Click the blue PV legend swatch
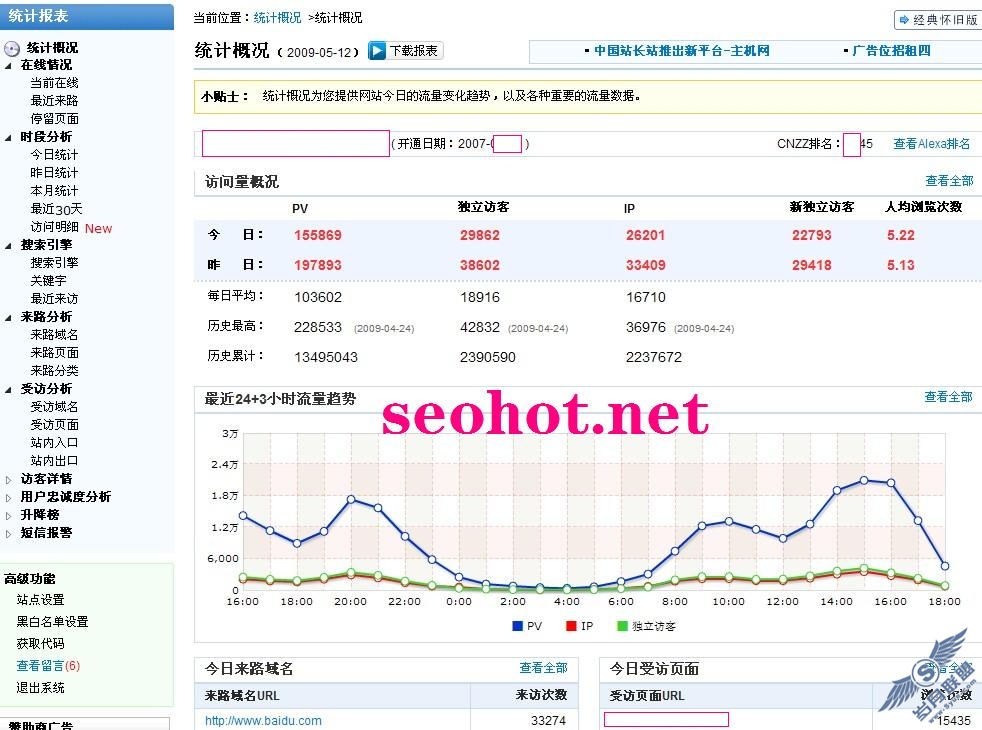 [x=518, y=626]
